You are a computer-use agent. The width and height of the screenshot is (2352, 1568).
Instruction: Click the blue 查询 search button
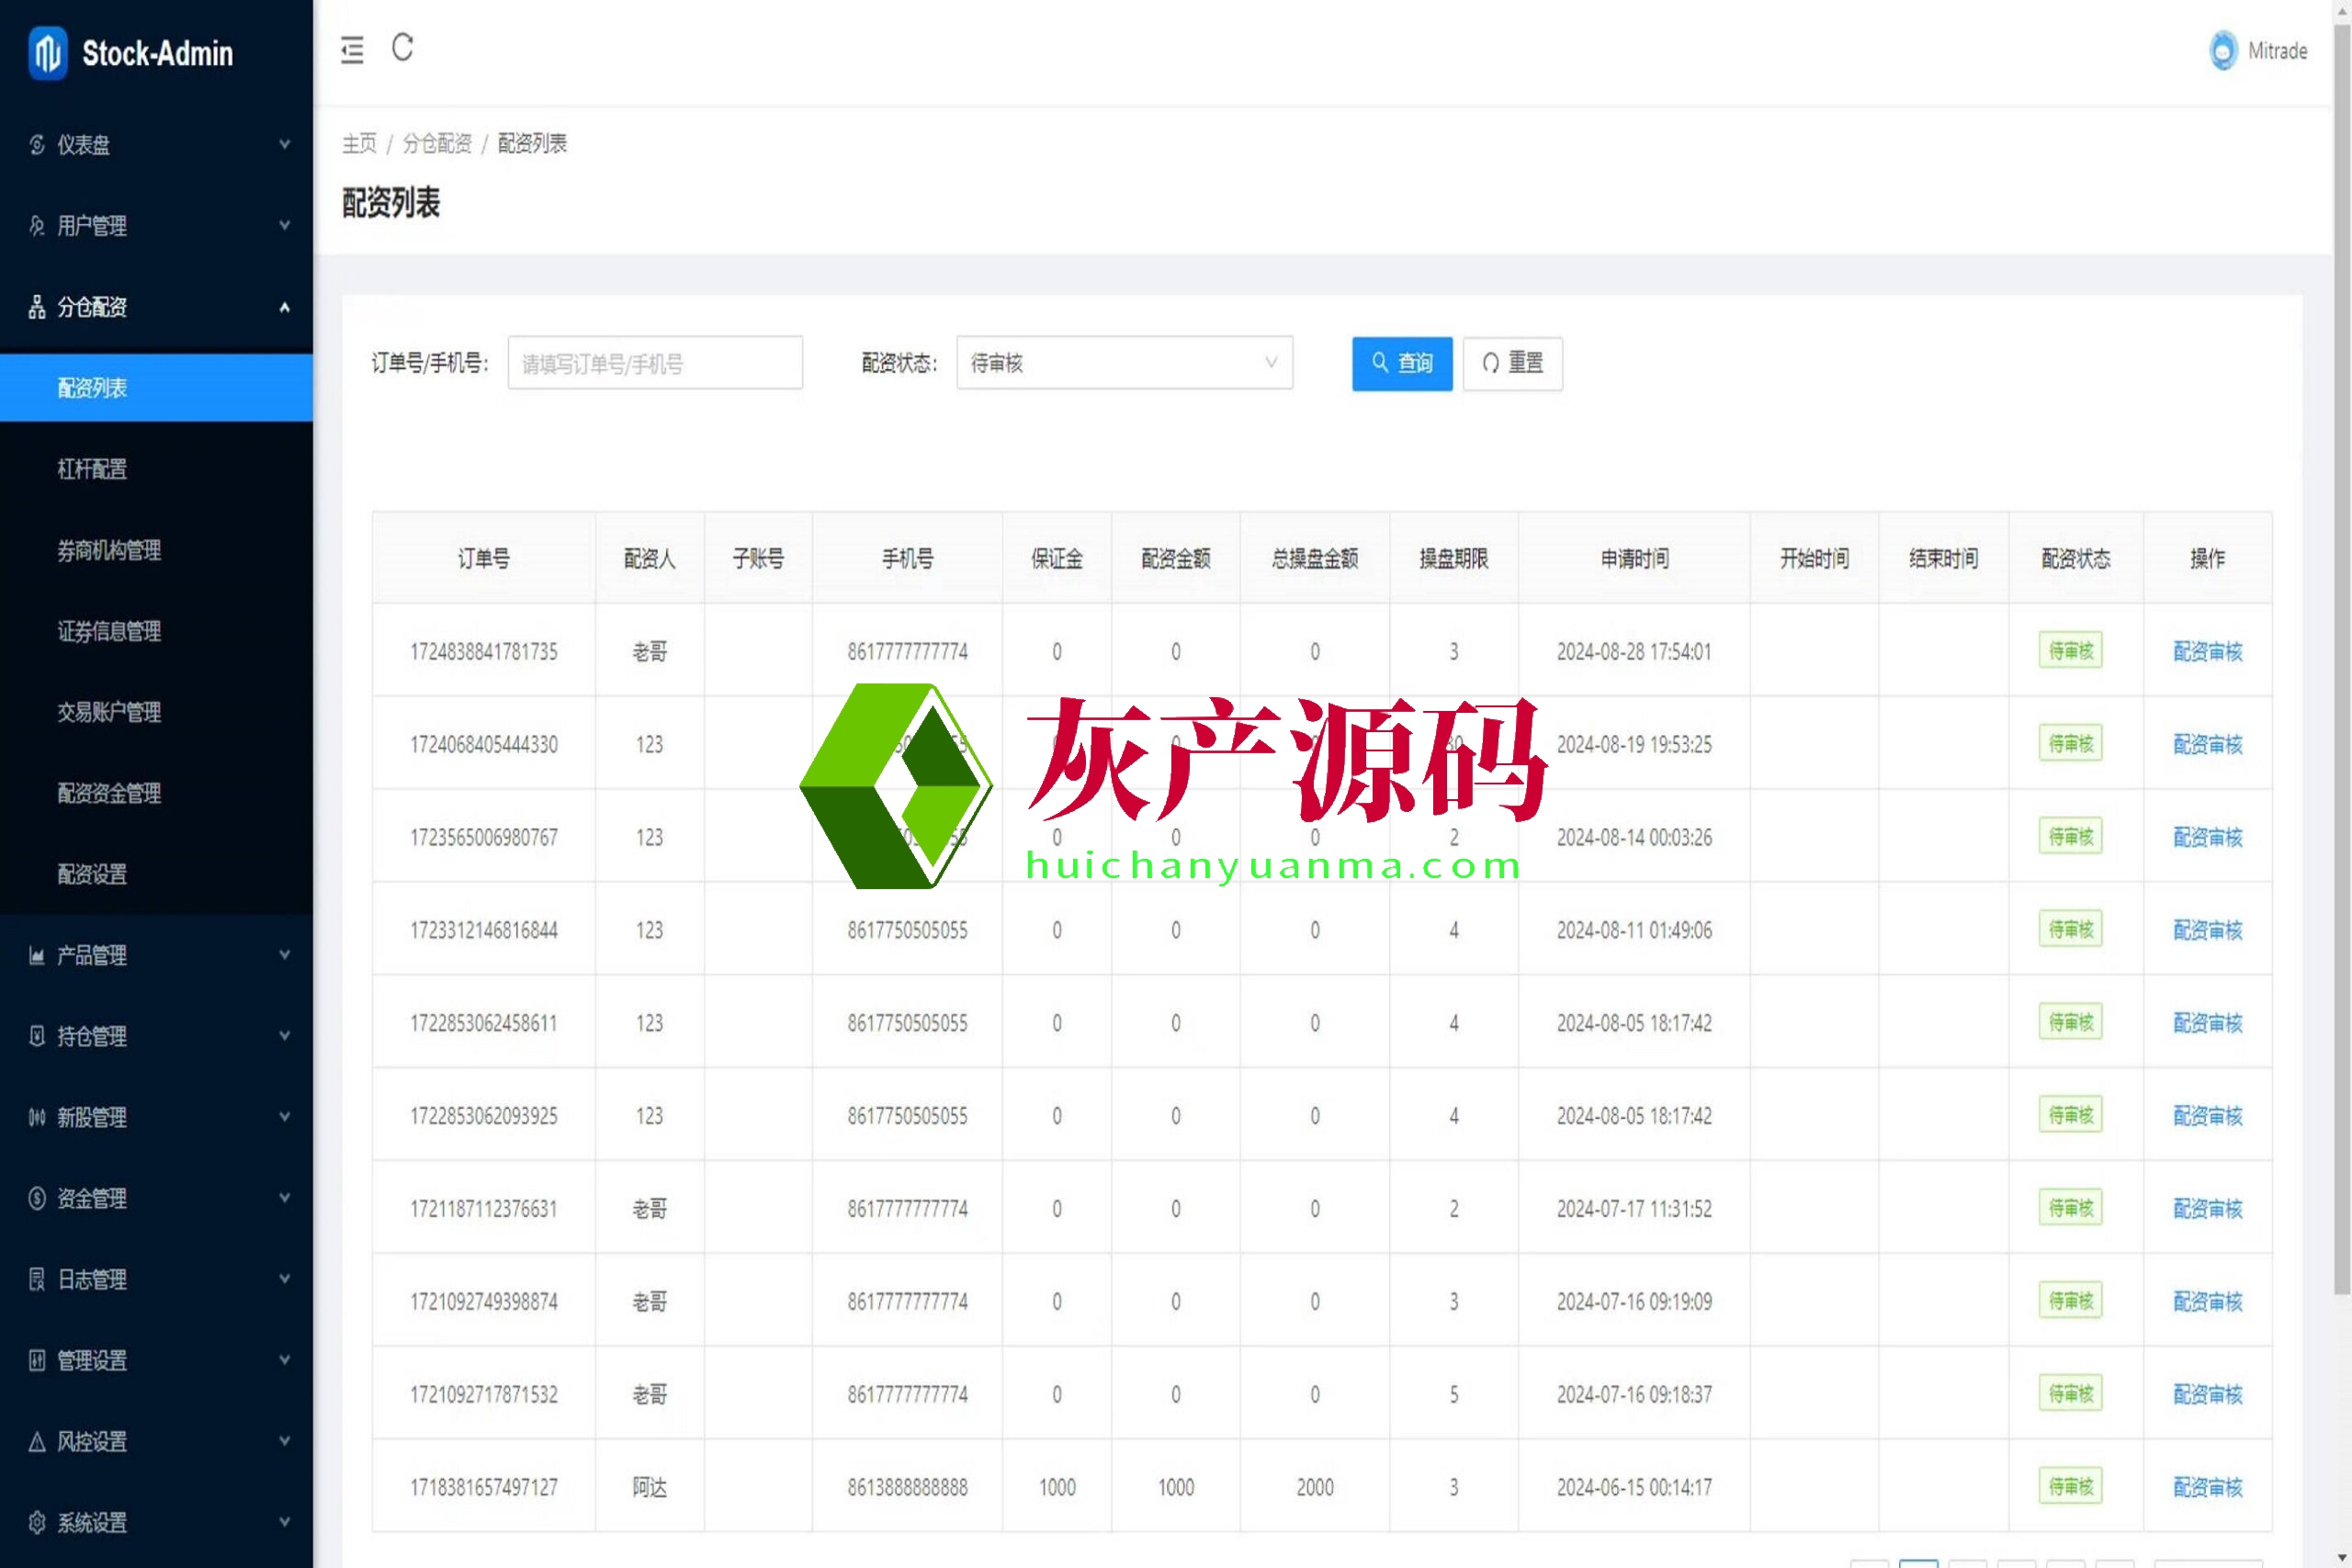(x=1401, y=363)
